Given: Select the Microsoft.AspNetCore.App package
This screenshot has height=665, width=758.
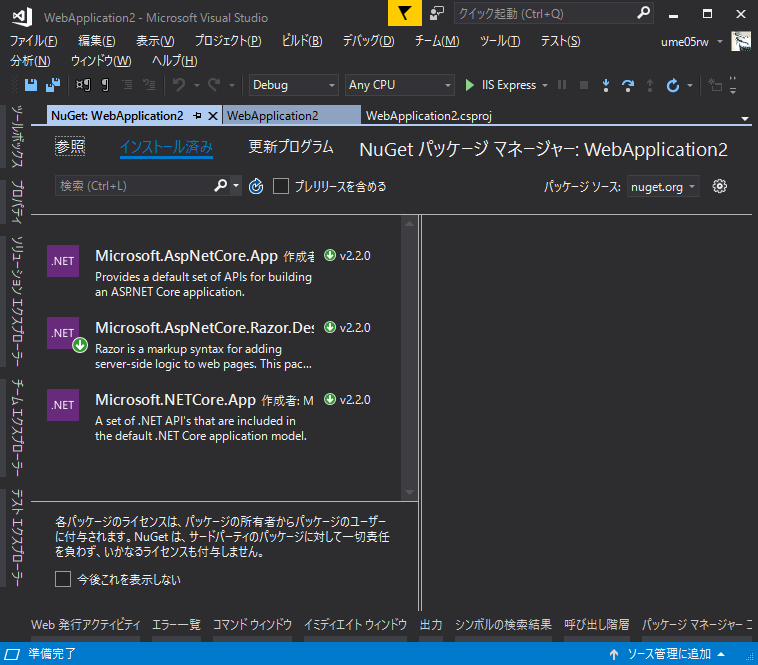Looking at the screenshot, I should tap(216, 273).
